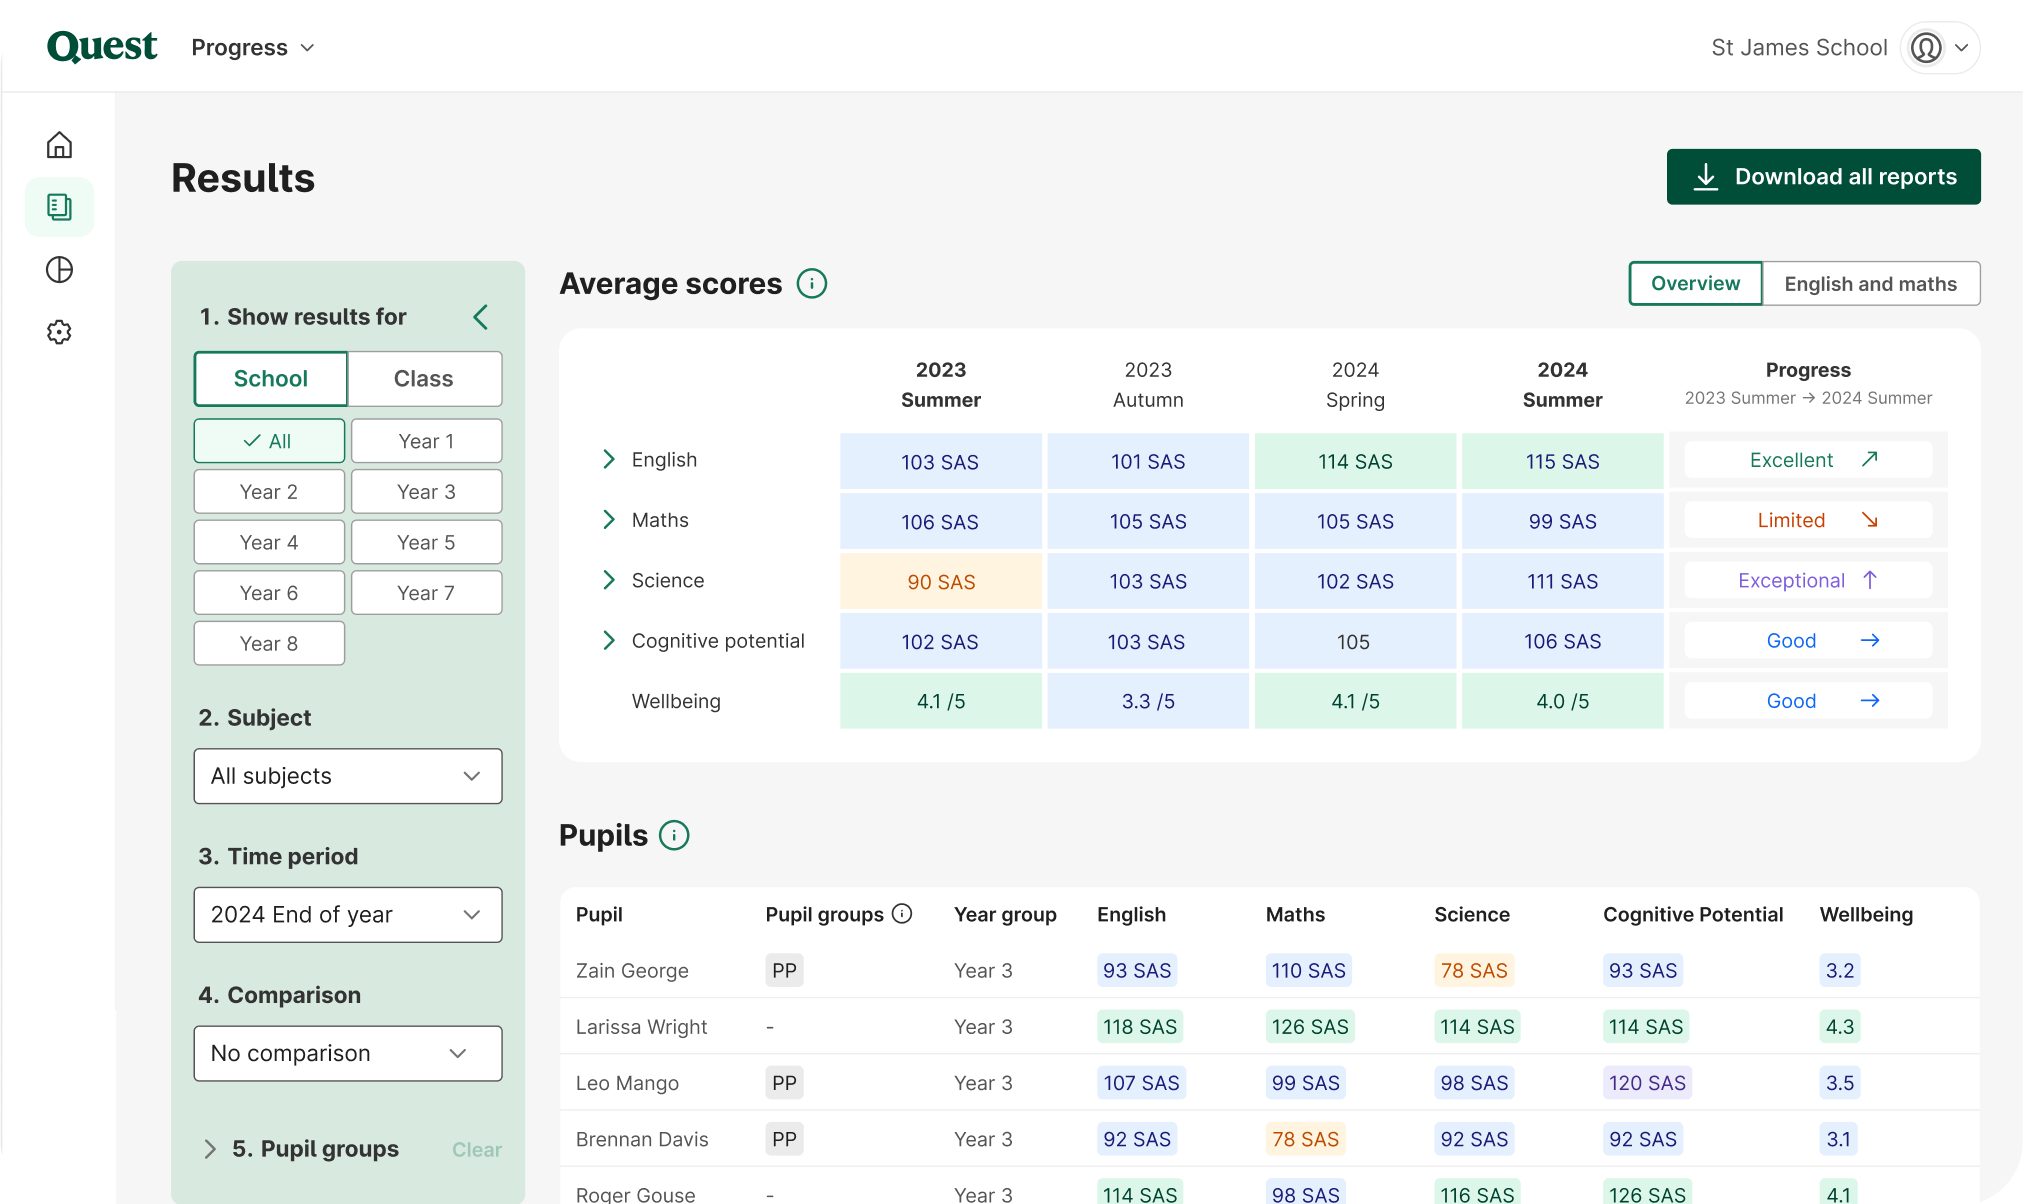The width and height of the screenshot is (2023, 1204).
Task: Click Clear link next to Pupil groups
Action: point(476,1150)
